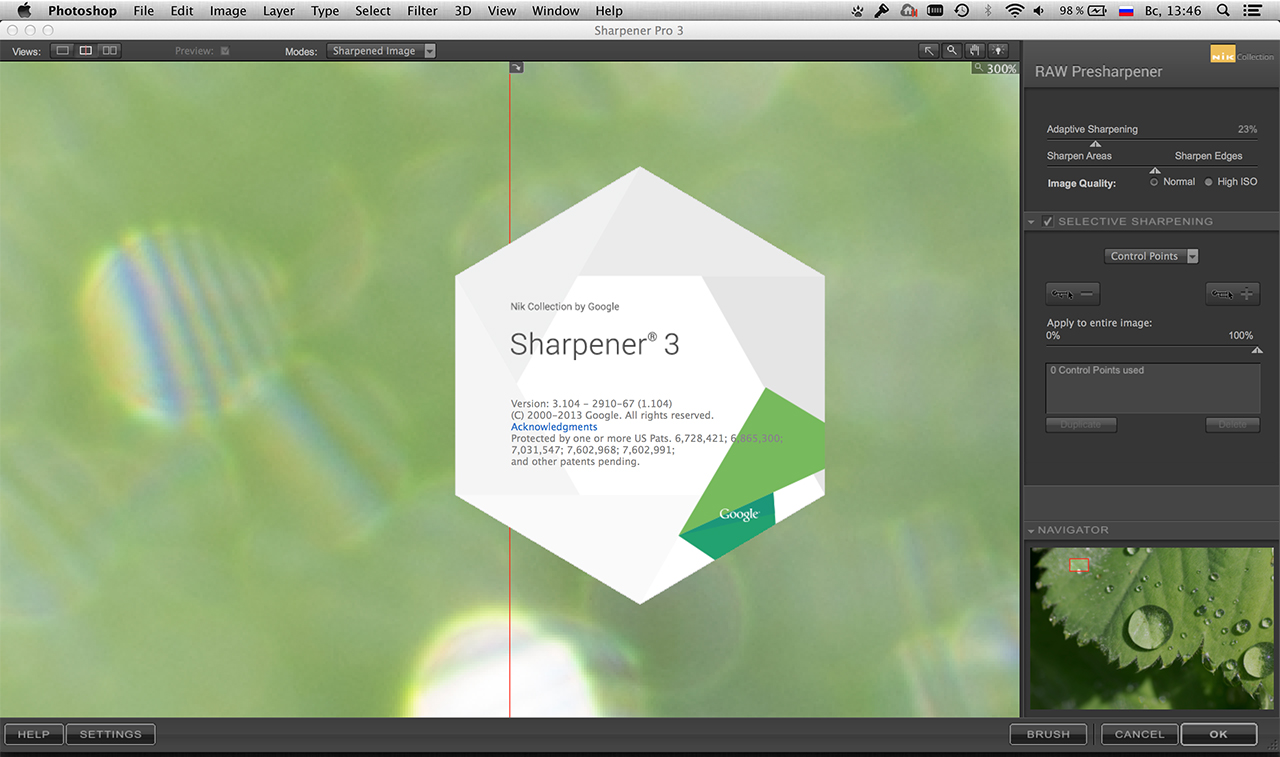Click the lightbulb background color tool
The image size is (1280, 757).
click(996, 51)
